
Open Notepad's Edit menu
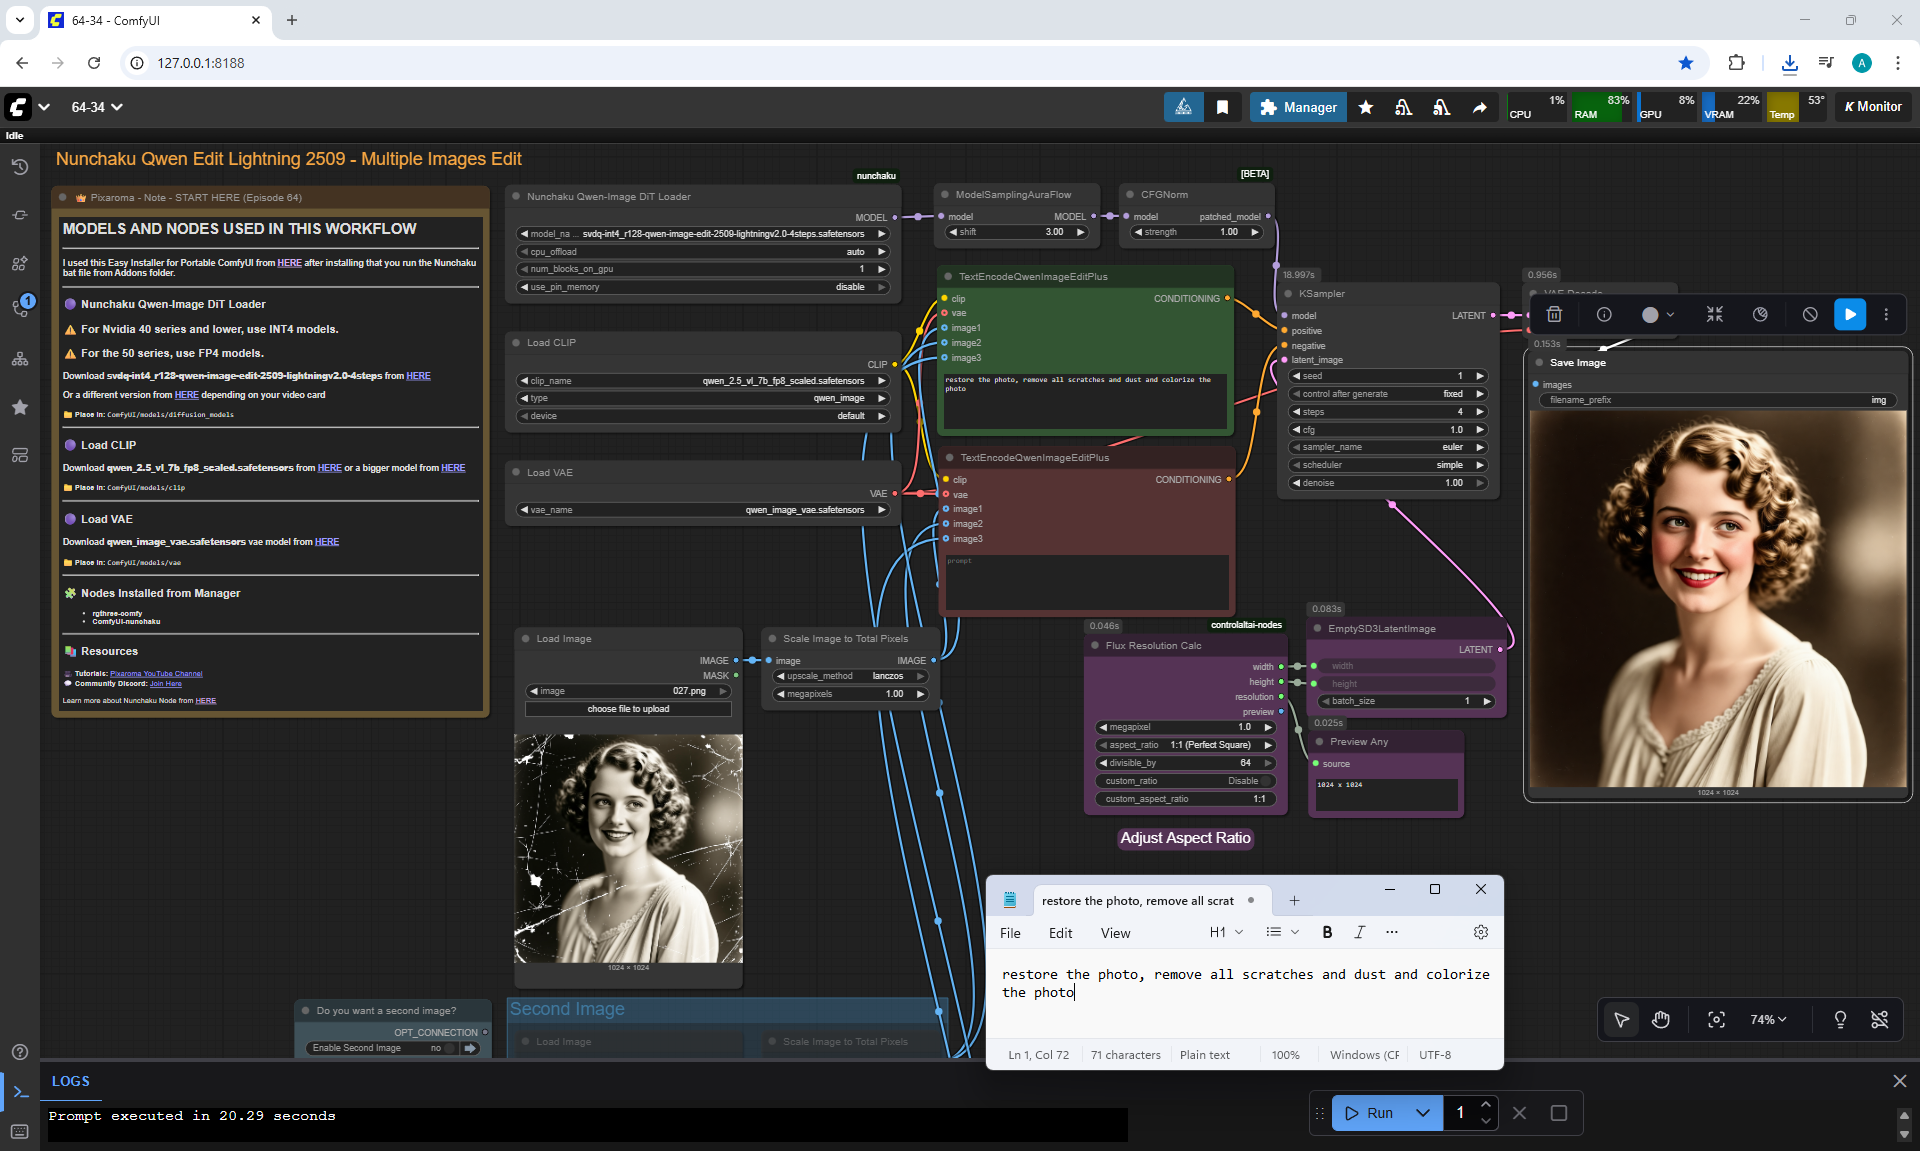pyautogui.click(x=1060, y=933)
